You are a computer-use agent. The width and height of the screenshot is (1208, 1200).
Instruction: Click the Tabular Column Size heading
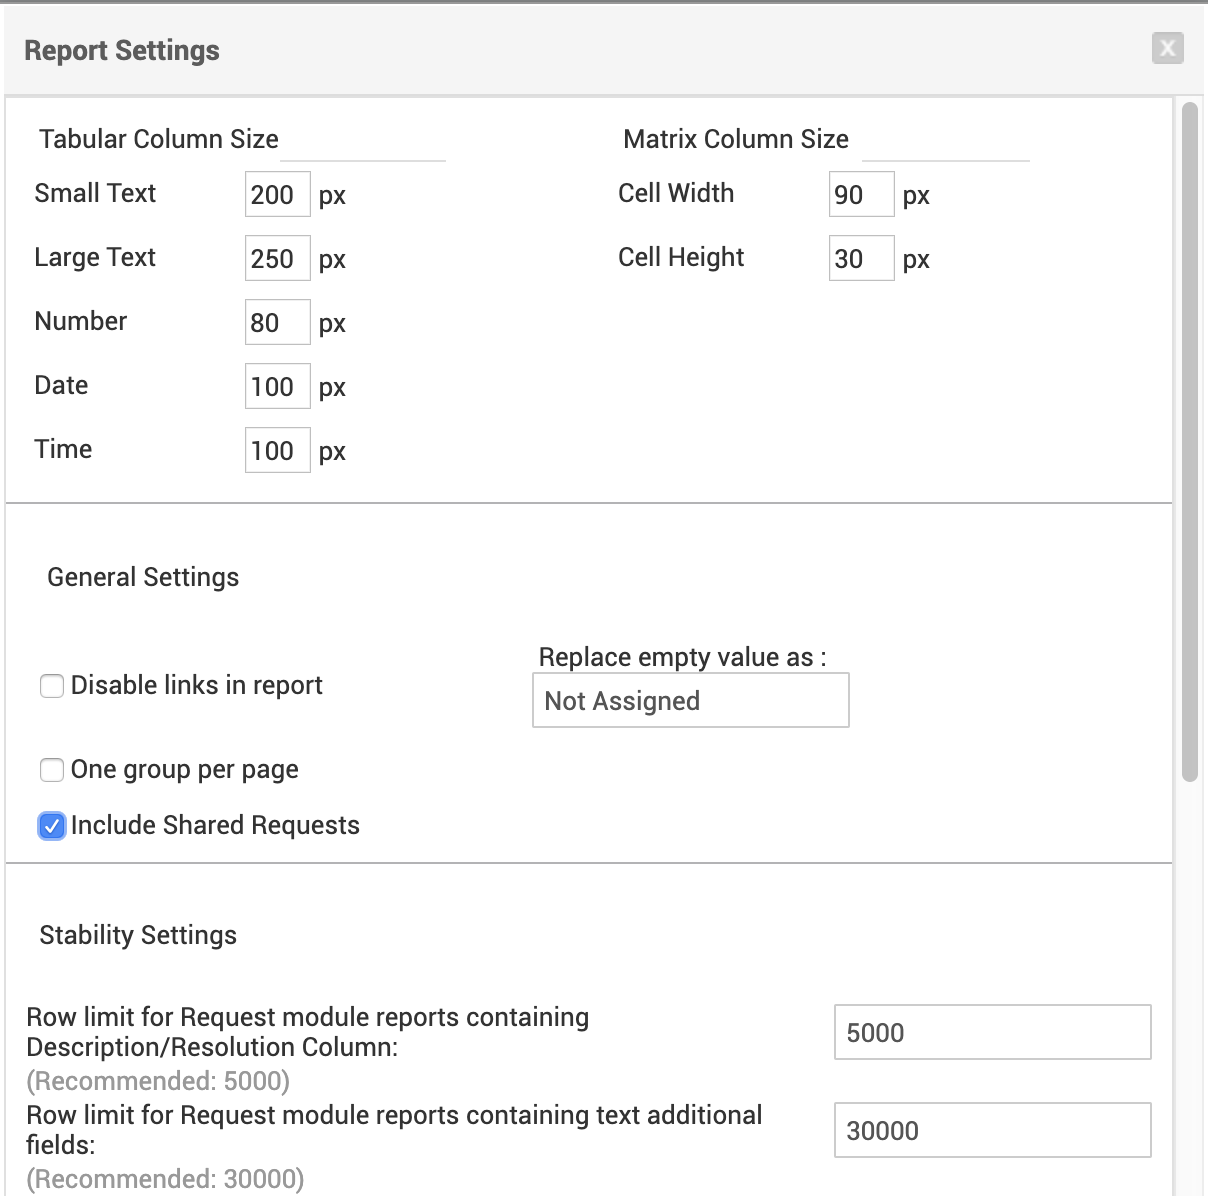(x=159, y=139)
